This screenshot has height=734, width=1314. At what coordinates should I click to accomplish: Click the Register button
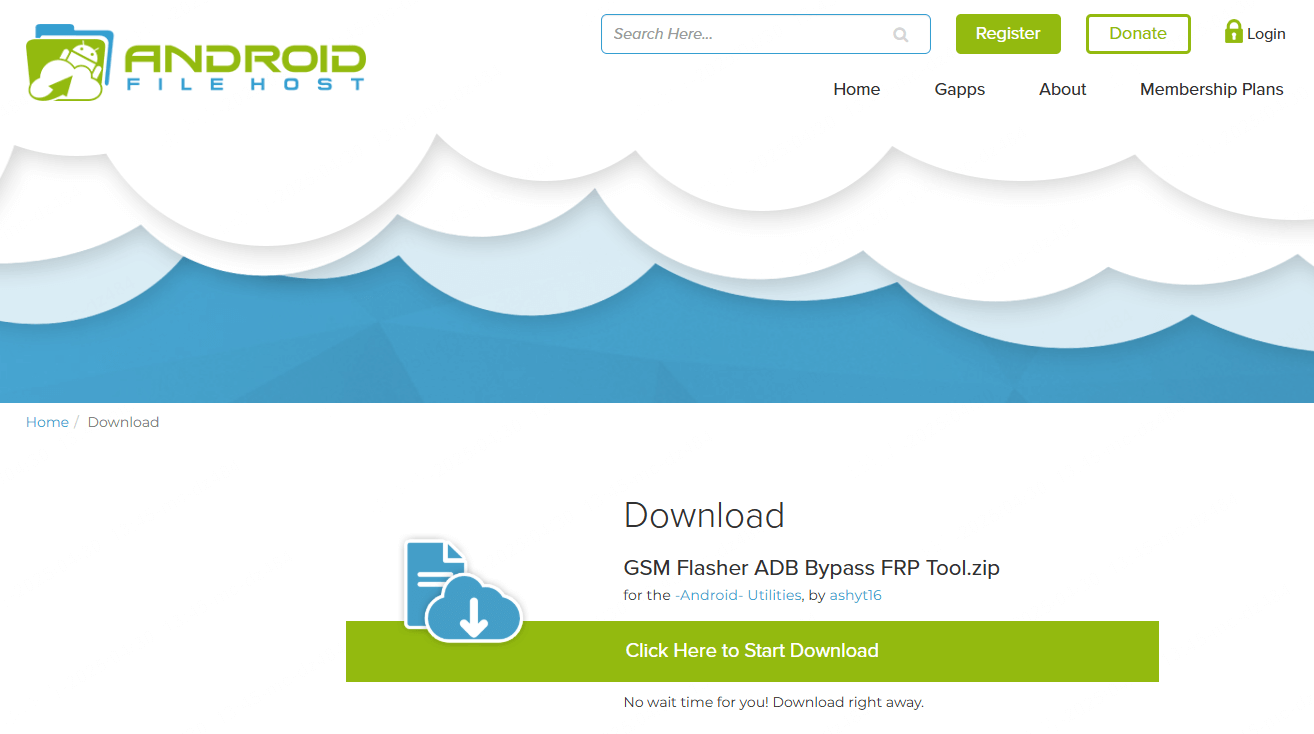pyautogui.click(x=1008, y=34)
